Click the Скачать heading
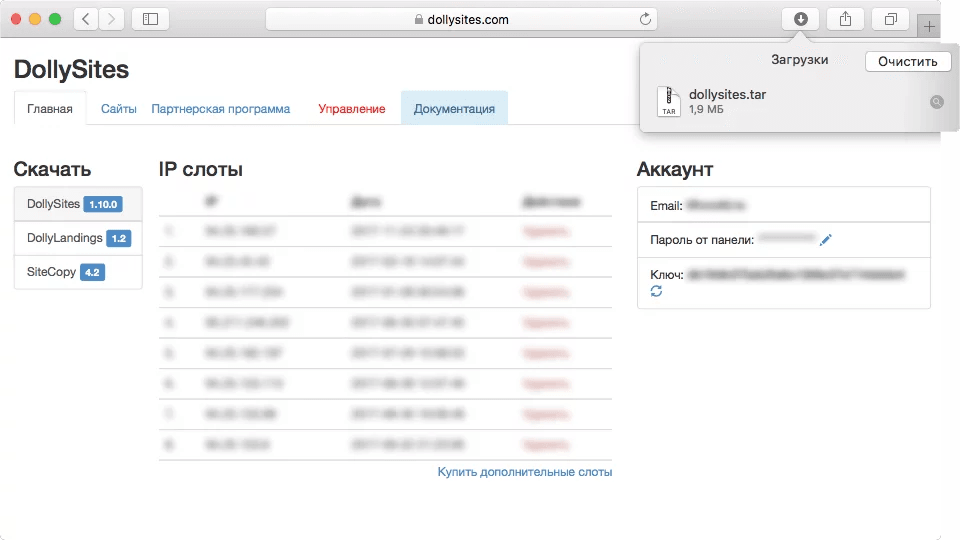The height and width of the screenshot is (540, 960). pos(53,169)
